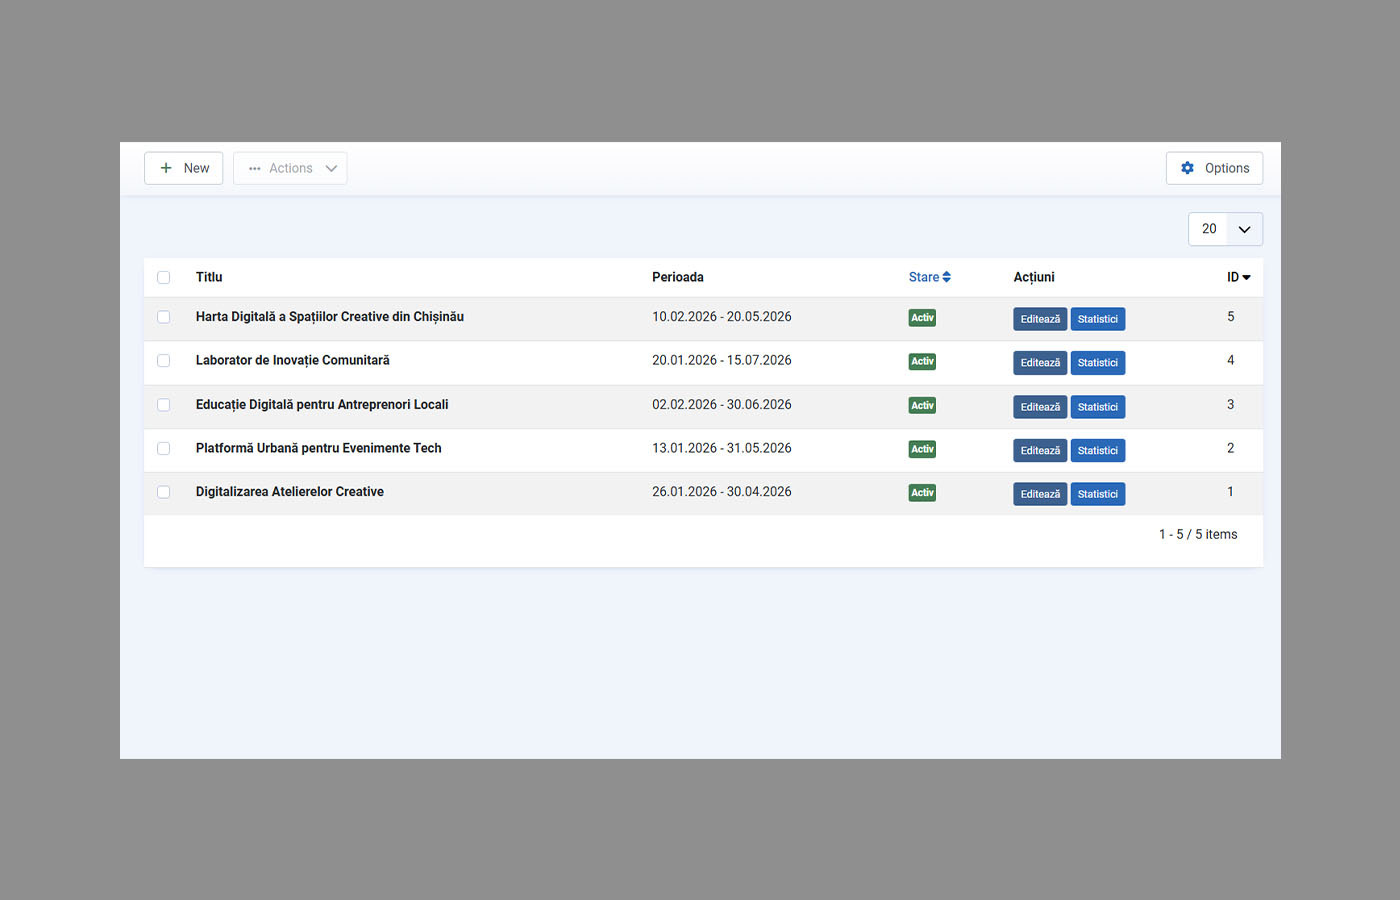Click the Activ badge for Digitalizarea Atelierelor Creative
This screenshot has width=1400, height=900.
click(921, 493)
